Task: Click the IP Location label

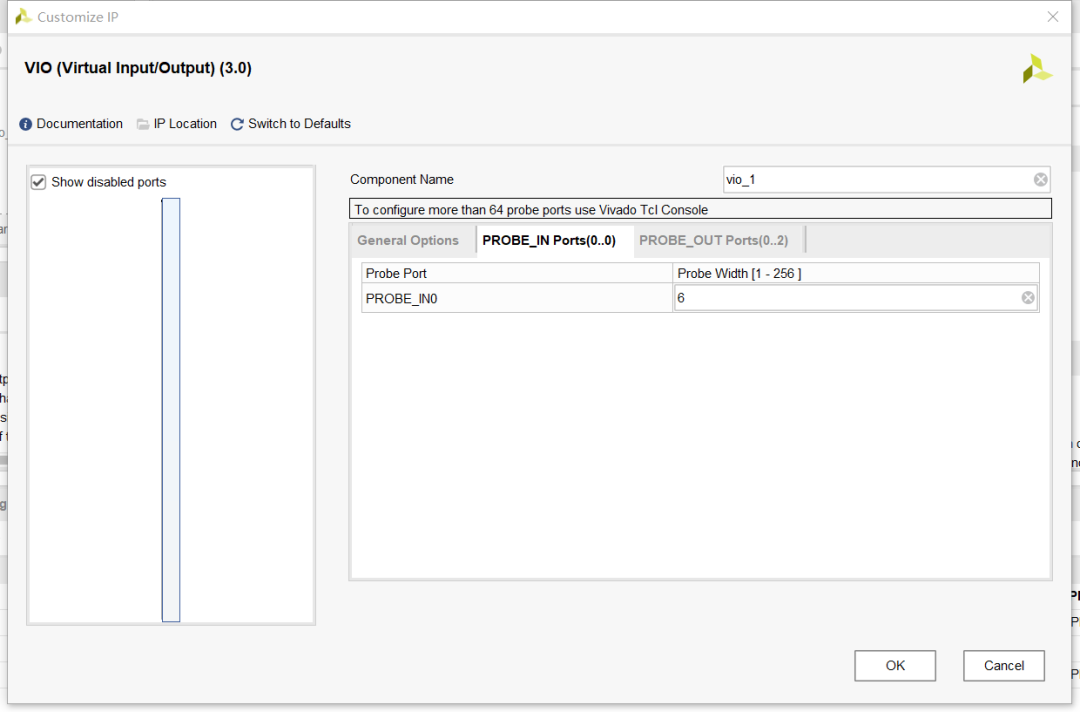Action: pyautogui.click(x=185, y=124)
